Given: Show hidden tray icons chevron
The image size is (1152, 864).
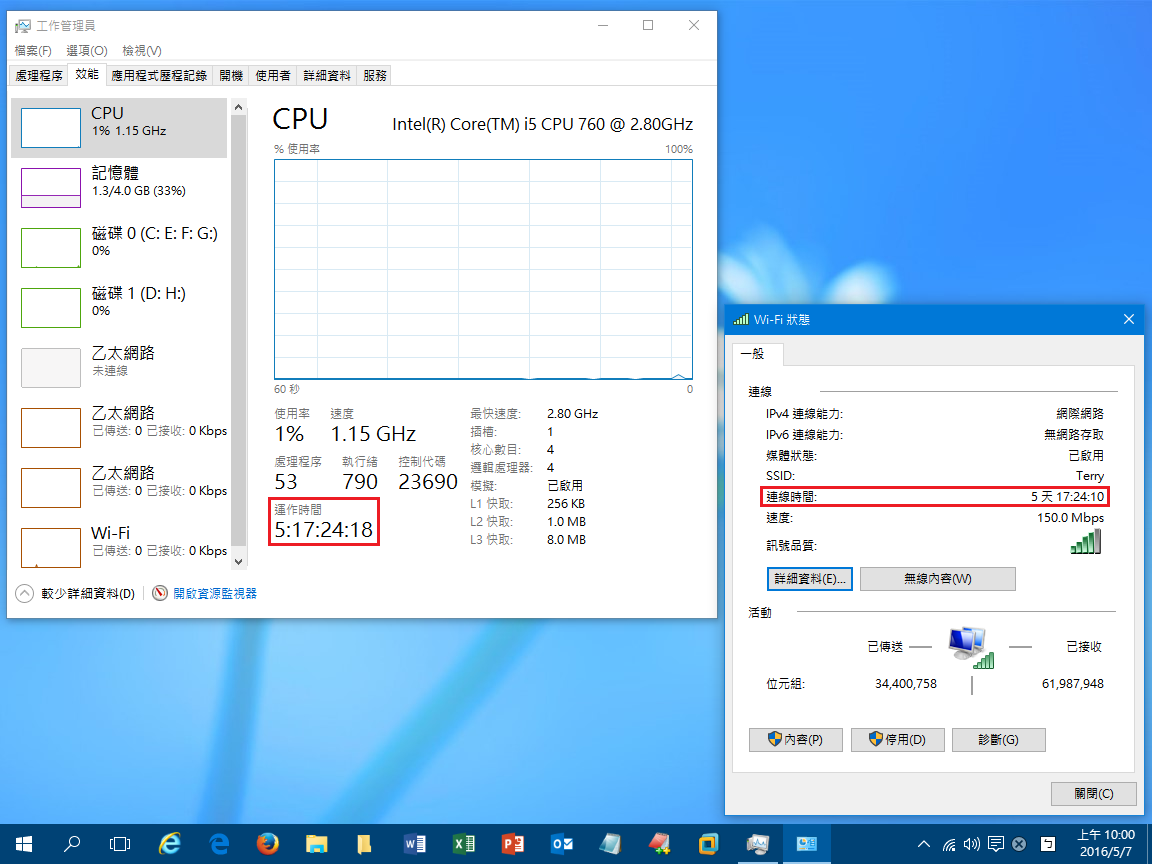Looking at the screenshot, I should pos(924,844).
